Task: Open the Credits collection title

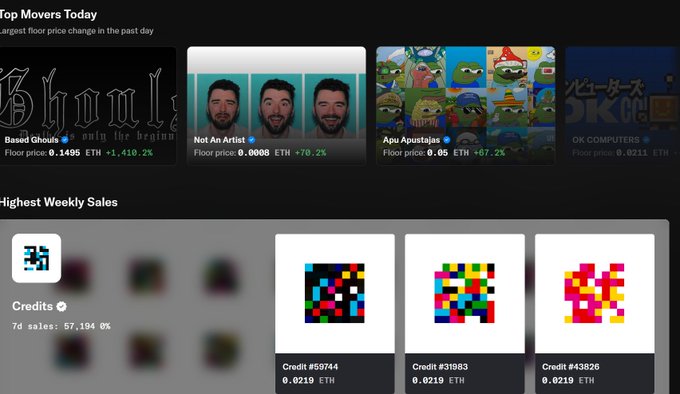Action: [32, 306]
